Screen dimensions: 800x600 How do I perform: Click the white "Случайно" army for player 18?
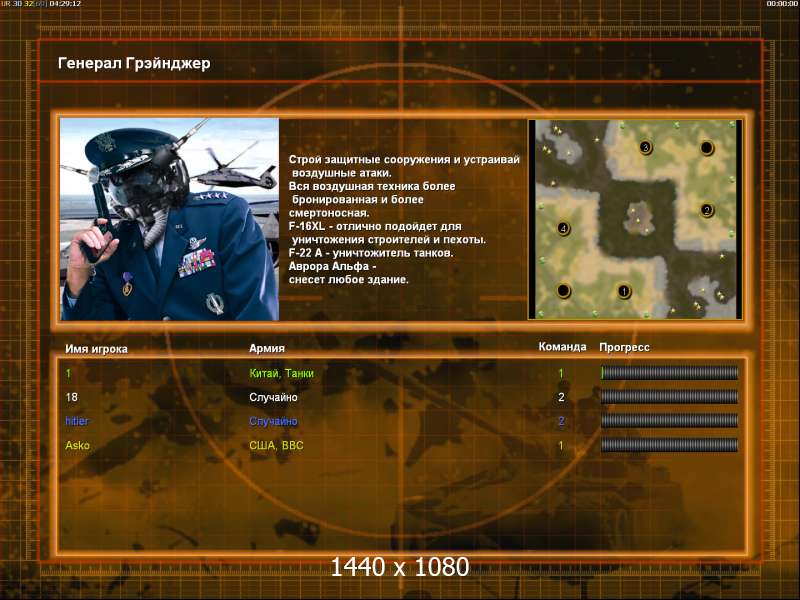[273, 397]
